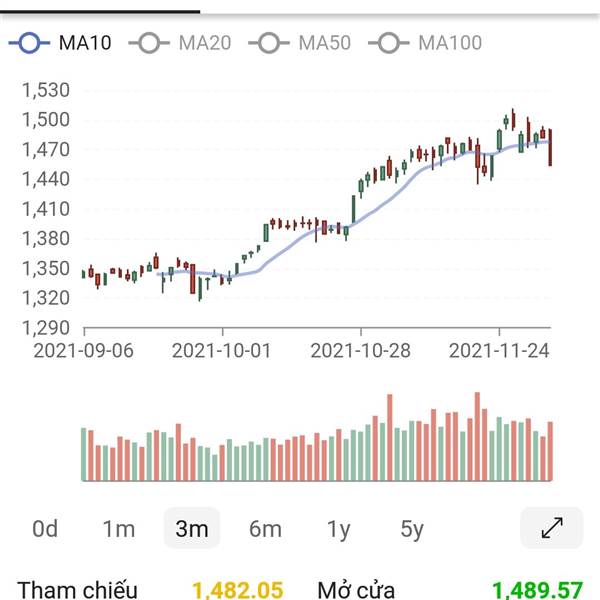Screen dimensions: 600x600
Task: Click the Mở cửa label
Action: (x=356, y=590)
